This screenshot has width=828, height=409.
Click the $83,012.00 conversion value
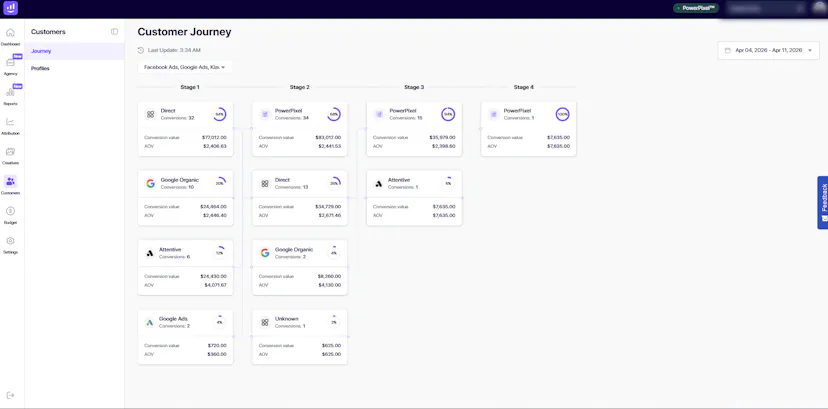(x=328, y=137)
